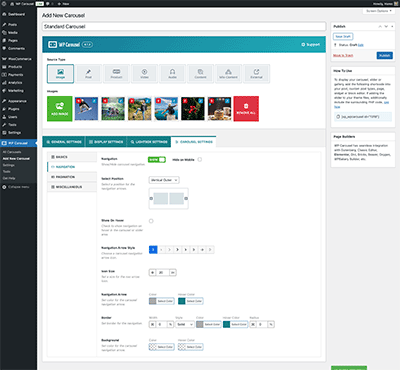This screenshot has width=400, height=370.
Task: Pick the Product source type icon
Action: point(116,74)
